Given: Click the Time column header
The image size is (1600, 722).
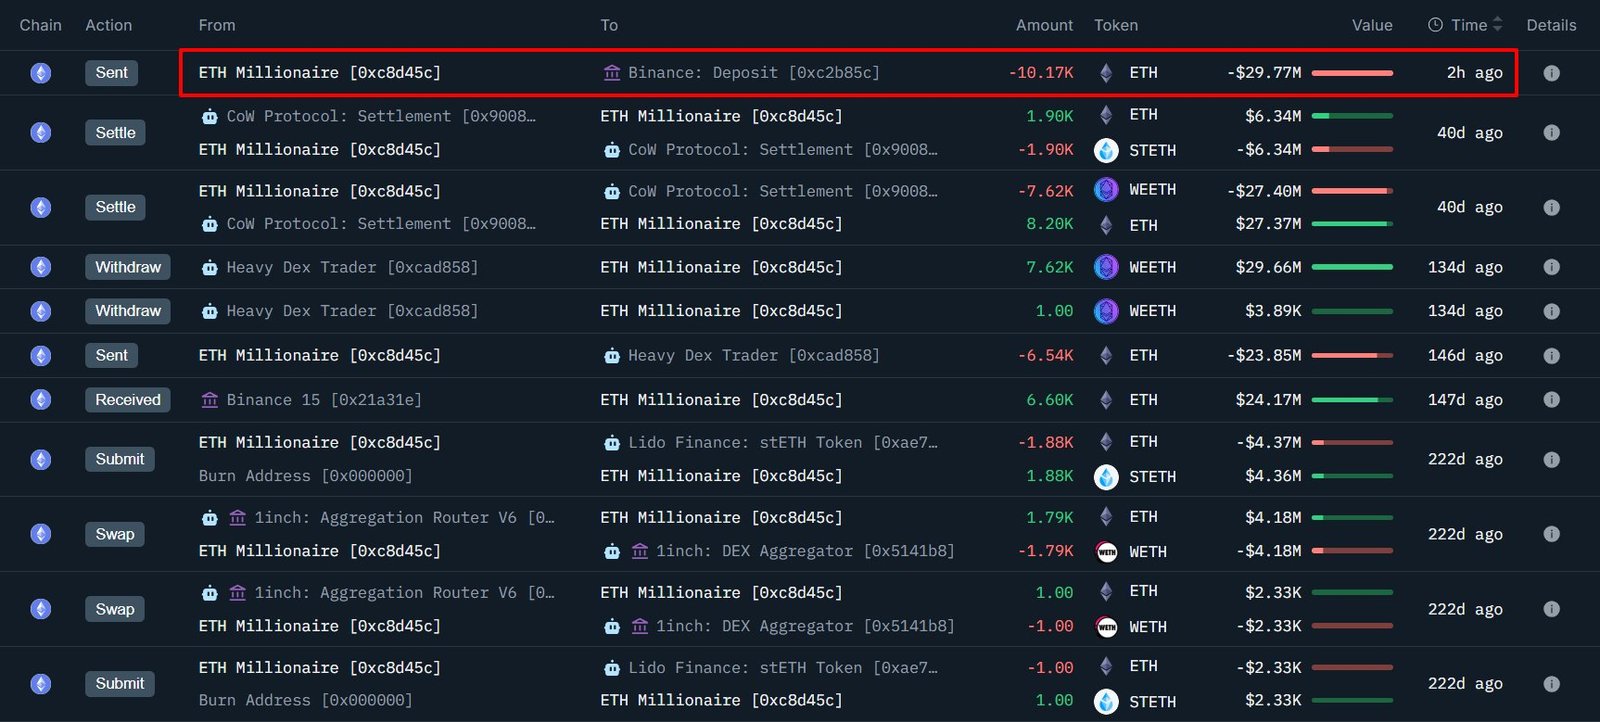Looking at the screenshot, I should pyautogui.click(x=1469, y=25).
